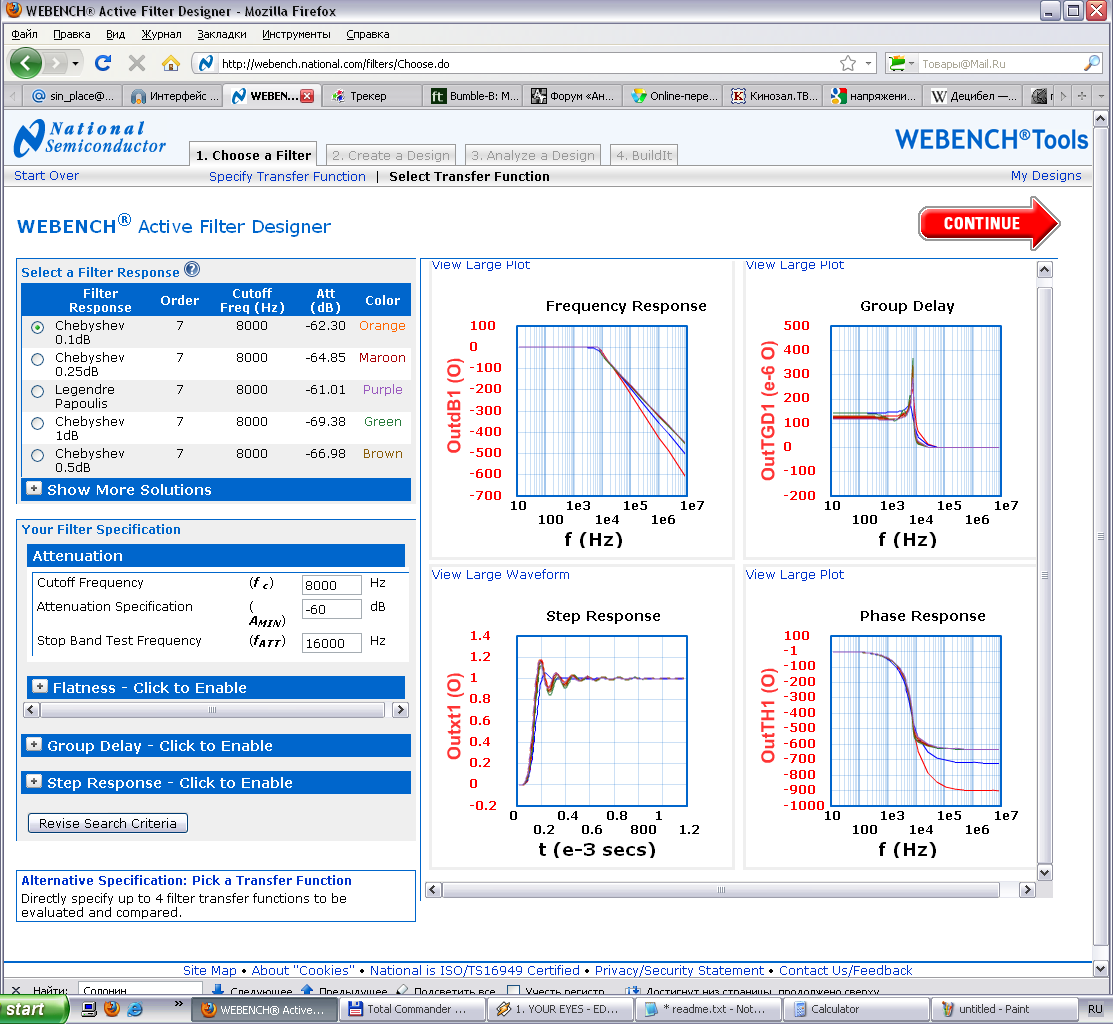
Task: Open the address bar history dropdown
Action: [x=868, y=63]
